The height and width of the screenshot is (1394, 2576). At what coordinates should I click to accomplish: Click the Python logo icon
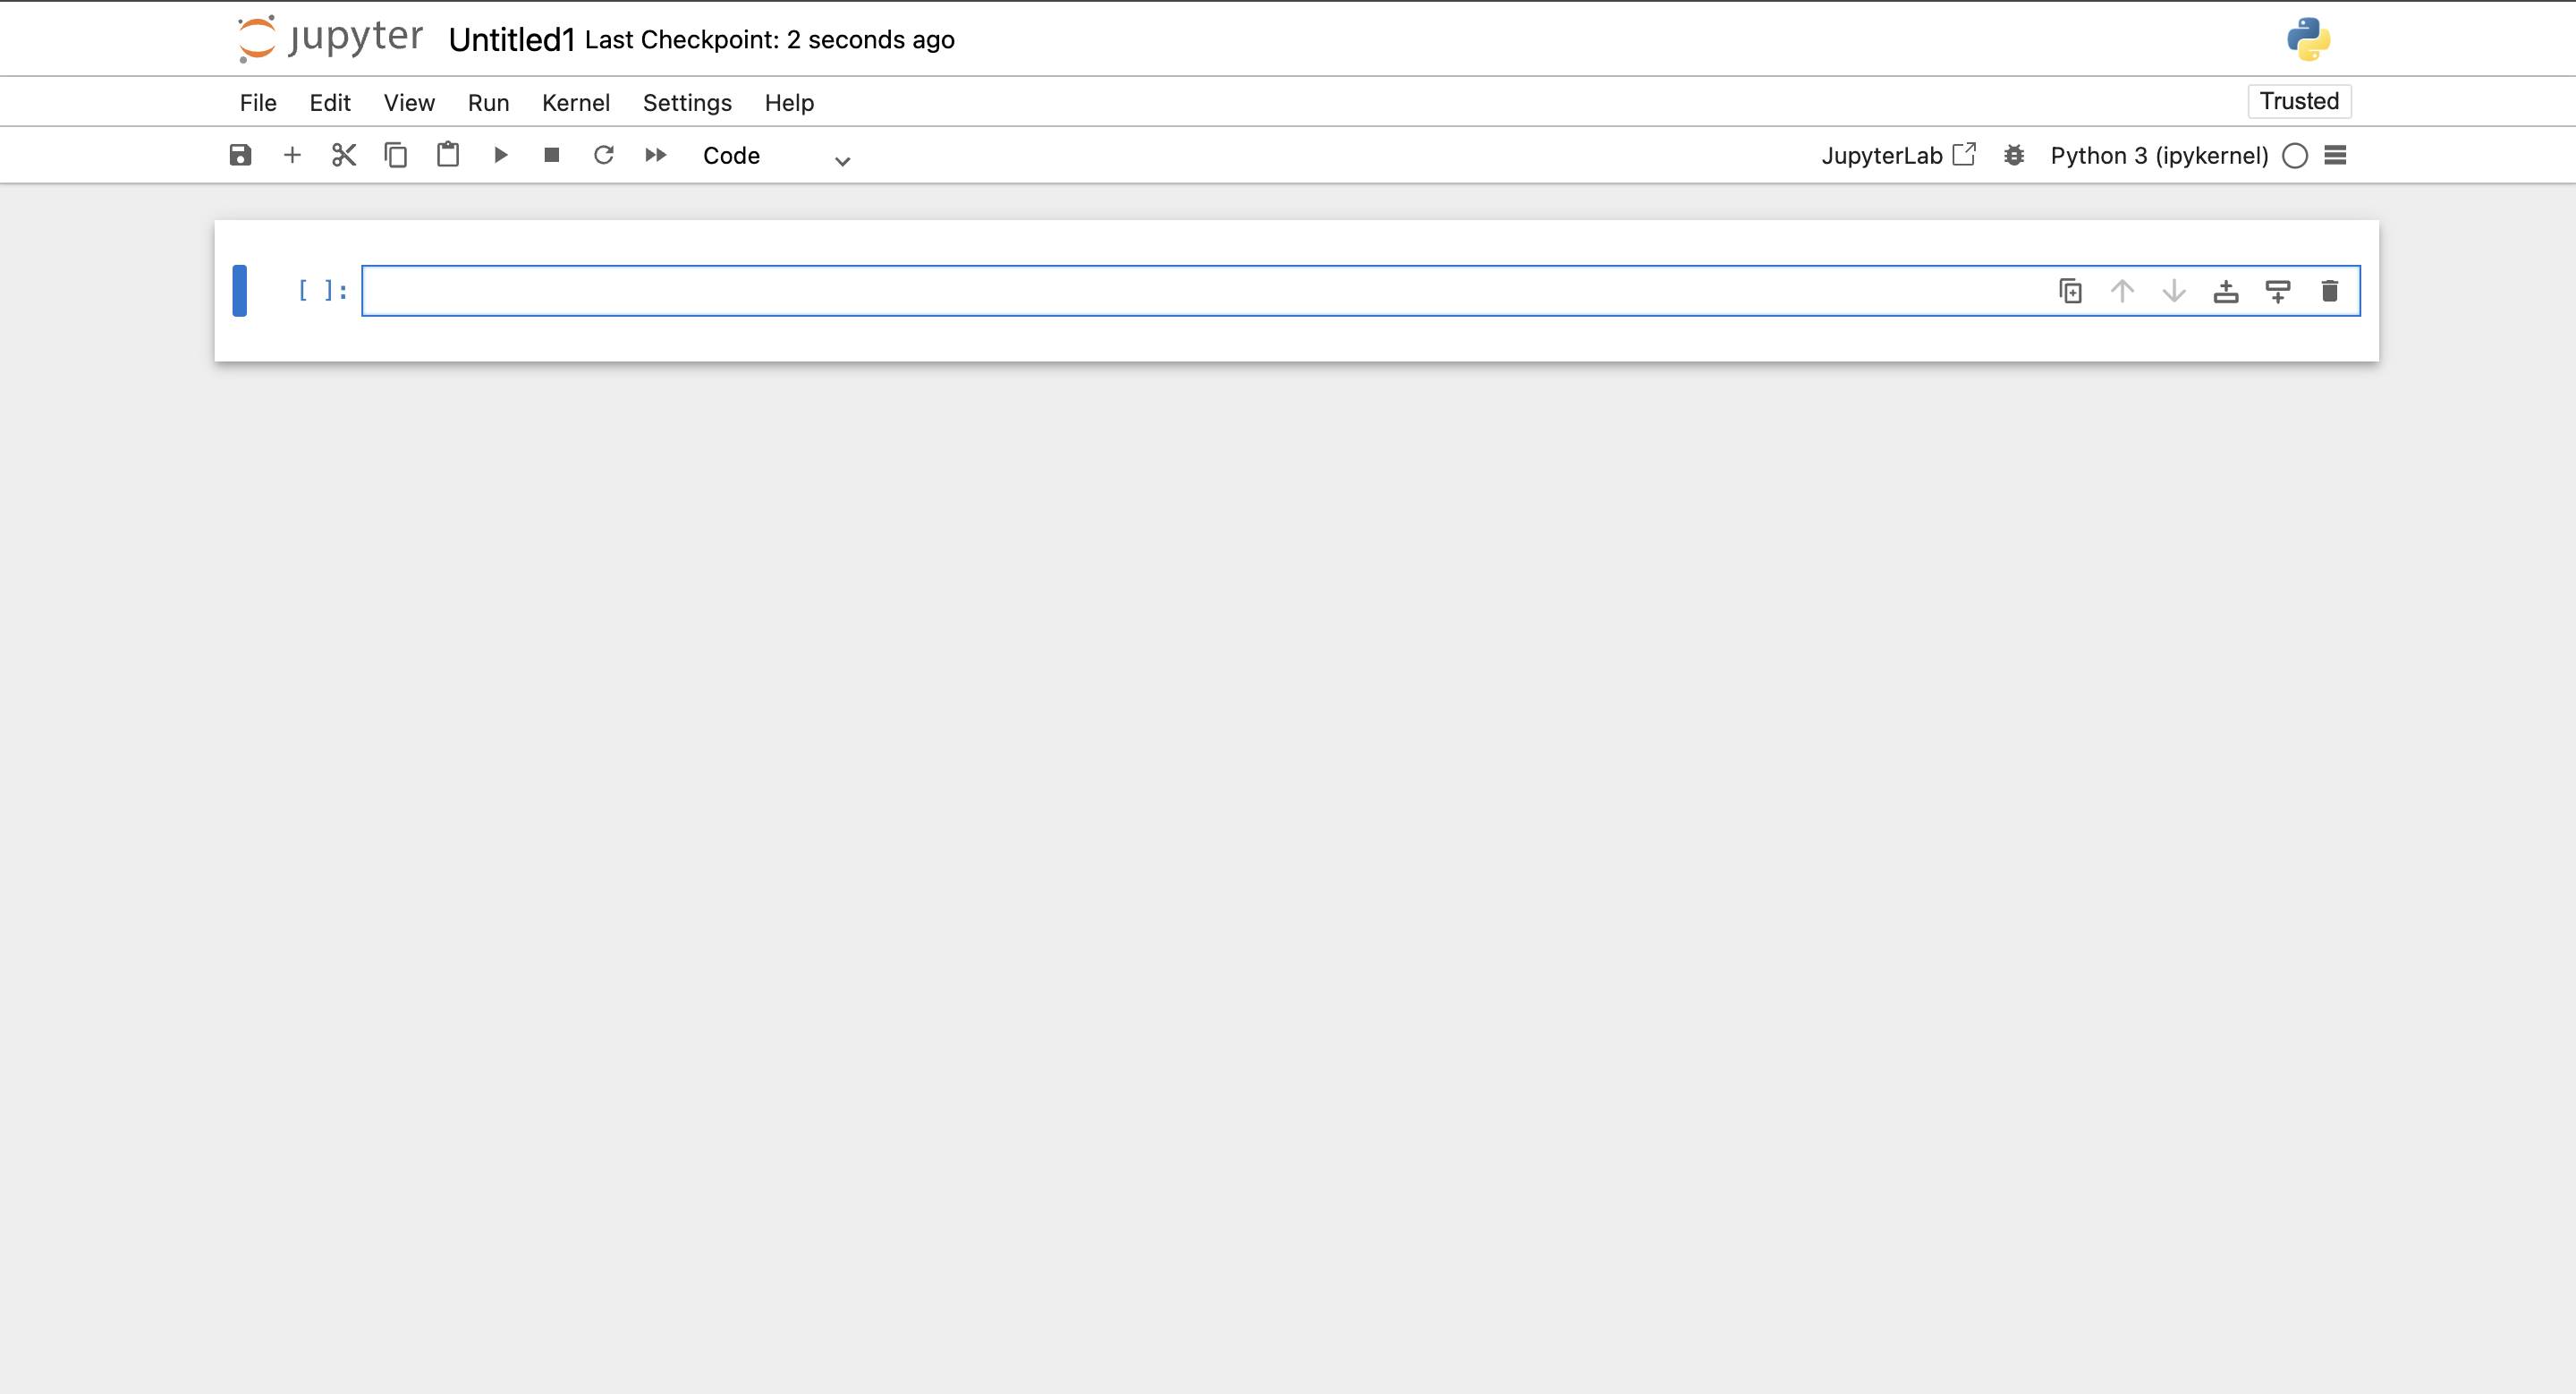pos(2309,39)
